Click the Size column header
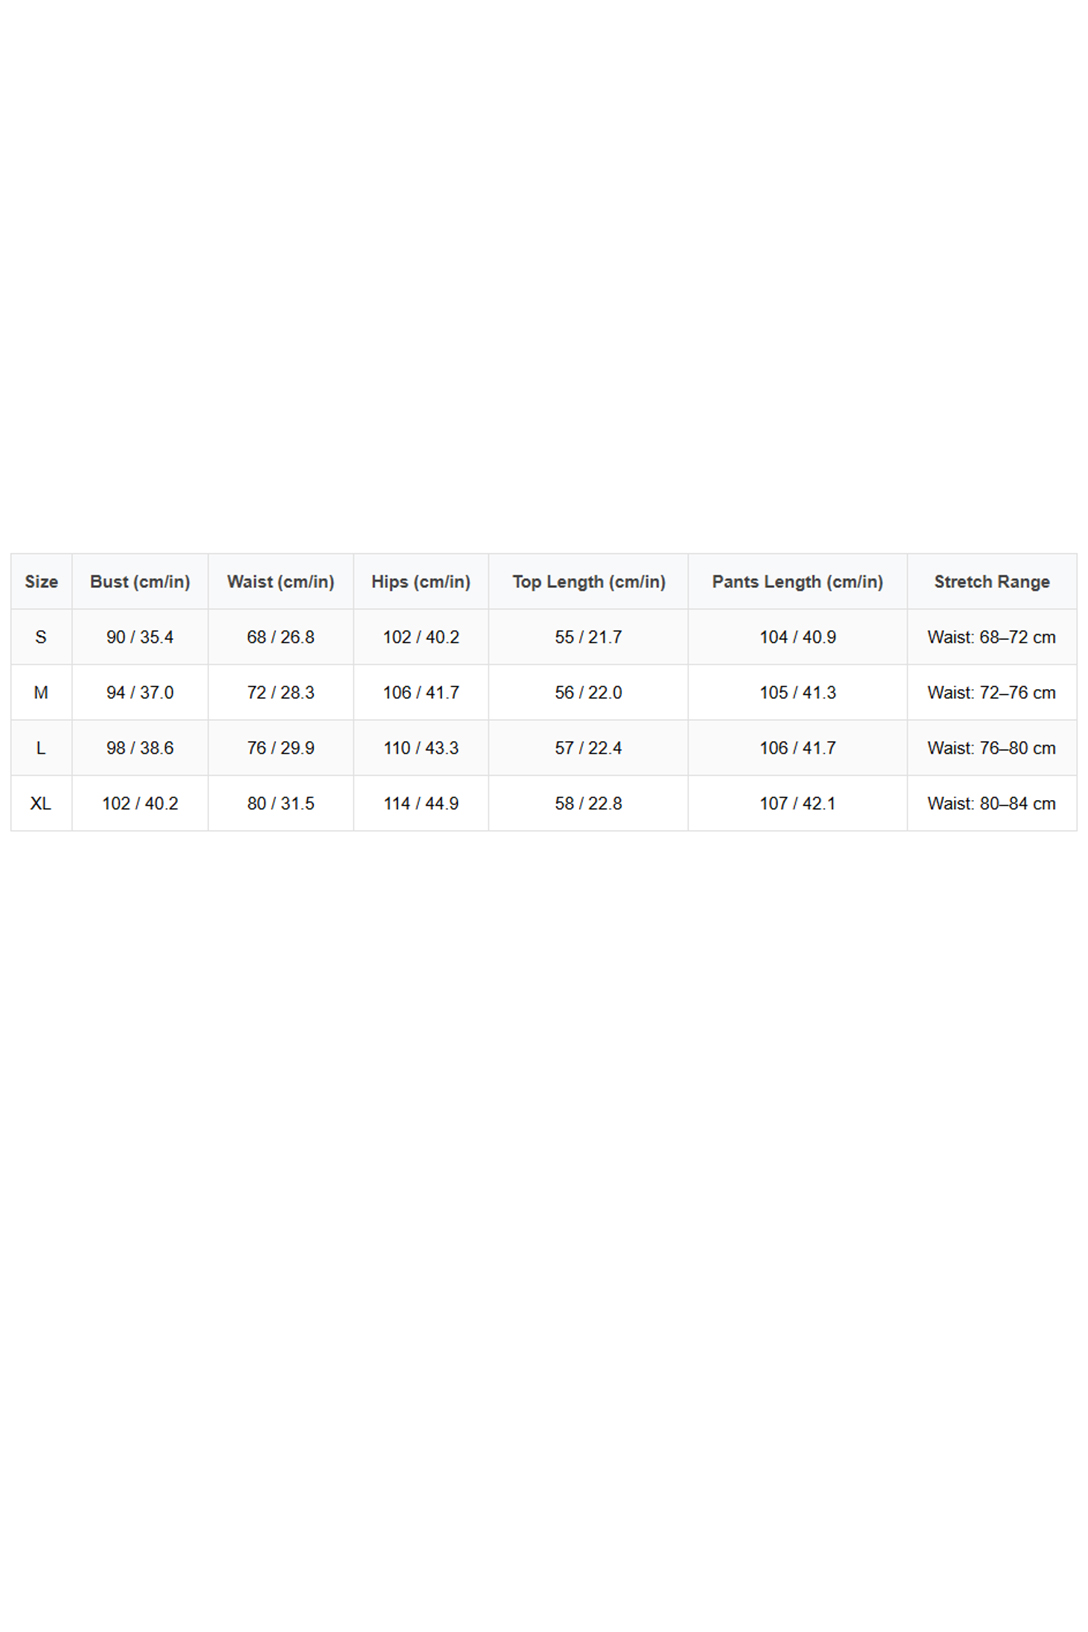The width and height of the screenshot is (1088, 1632). 41,582
